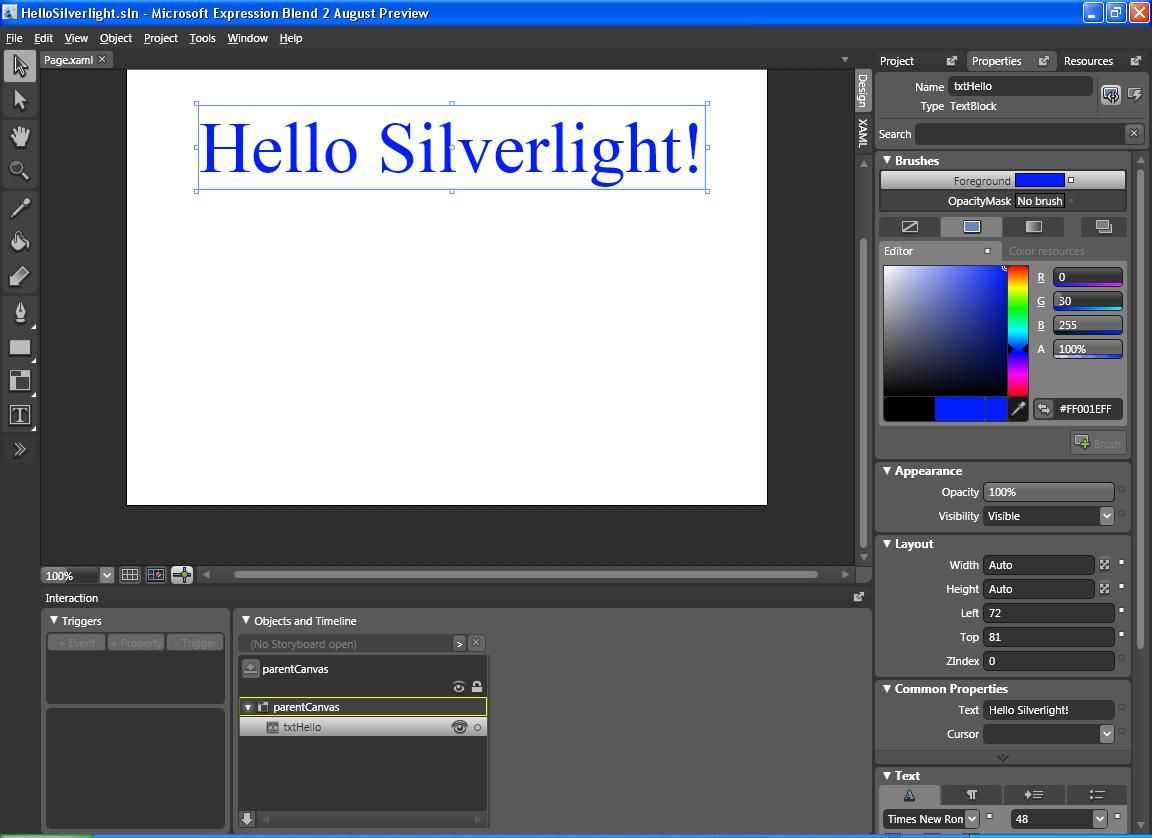Open the Tools menu
Viewport: 1152px width, 838px height.
202,38
